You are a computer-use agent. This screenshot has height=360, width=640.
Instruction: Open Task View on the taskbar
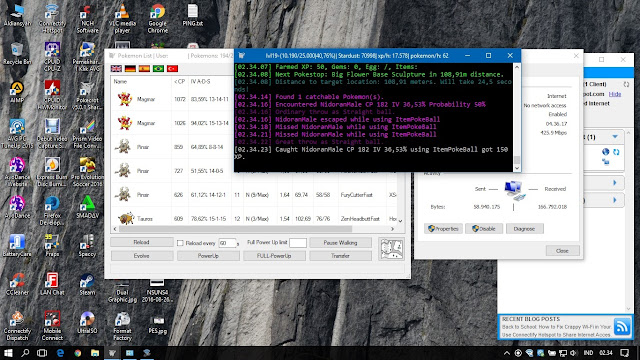coord(42,353)
